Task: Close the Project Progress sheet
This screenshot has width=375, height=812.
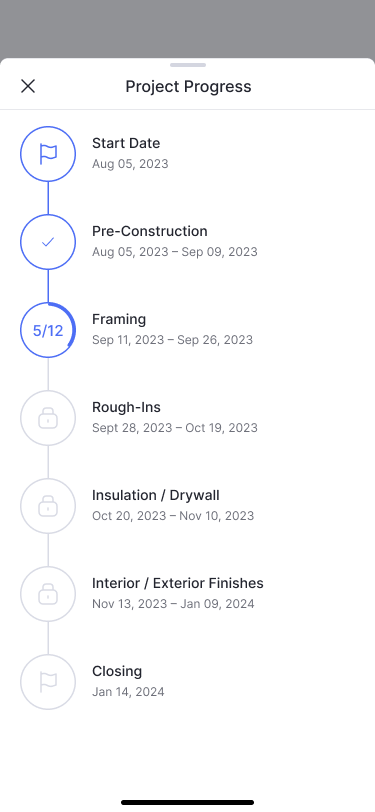Action: [28, 86]
